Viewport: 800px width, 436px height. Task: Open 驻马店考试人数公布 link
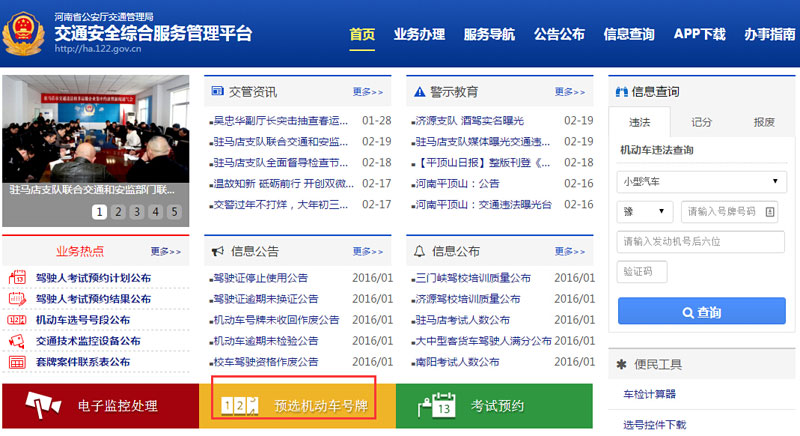(x=462, y=320)
